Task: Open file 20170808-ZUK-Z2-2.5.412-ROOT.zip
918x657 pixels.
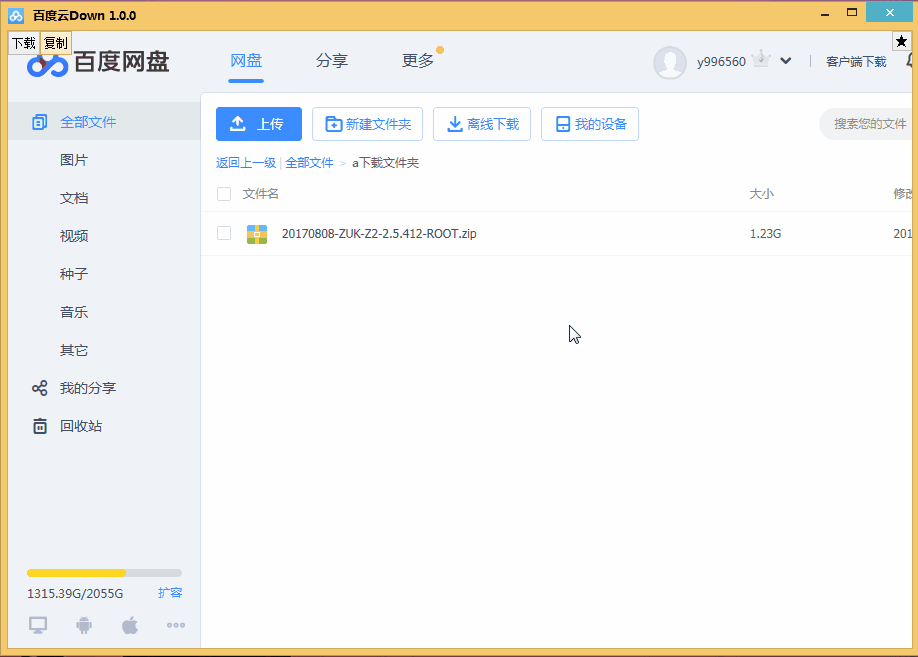Action: pyautogui.click(x=379, y=234)
